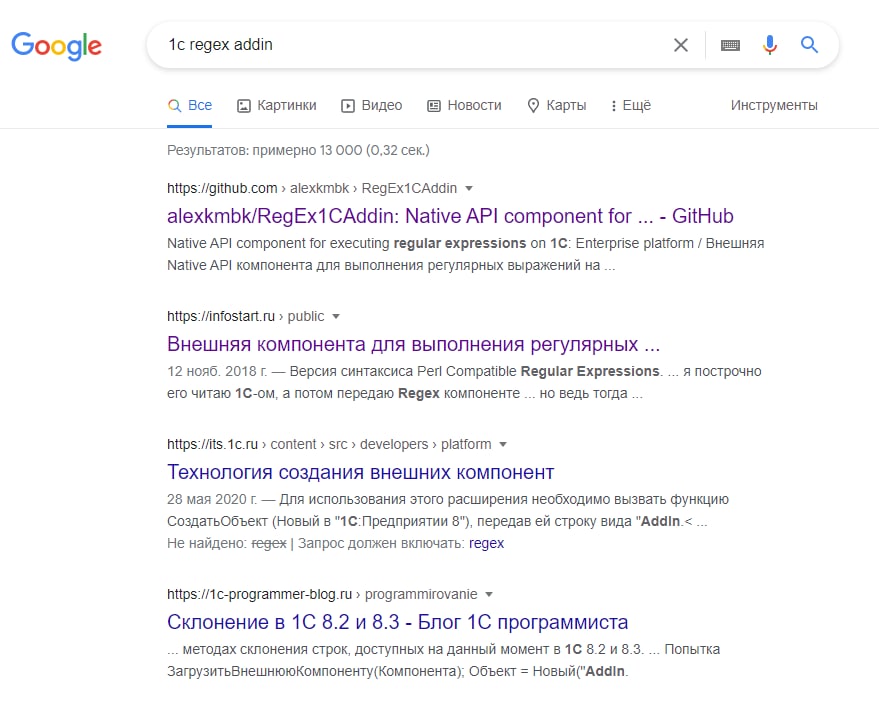Click the Google logo
Image resolution: width=879 pixels, height=705 pixels.
click(x=57, y=45)
